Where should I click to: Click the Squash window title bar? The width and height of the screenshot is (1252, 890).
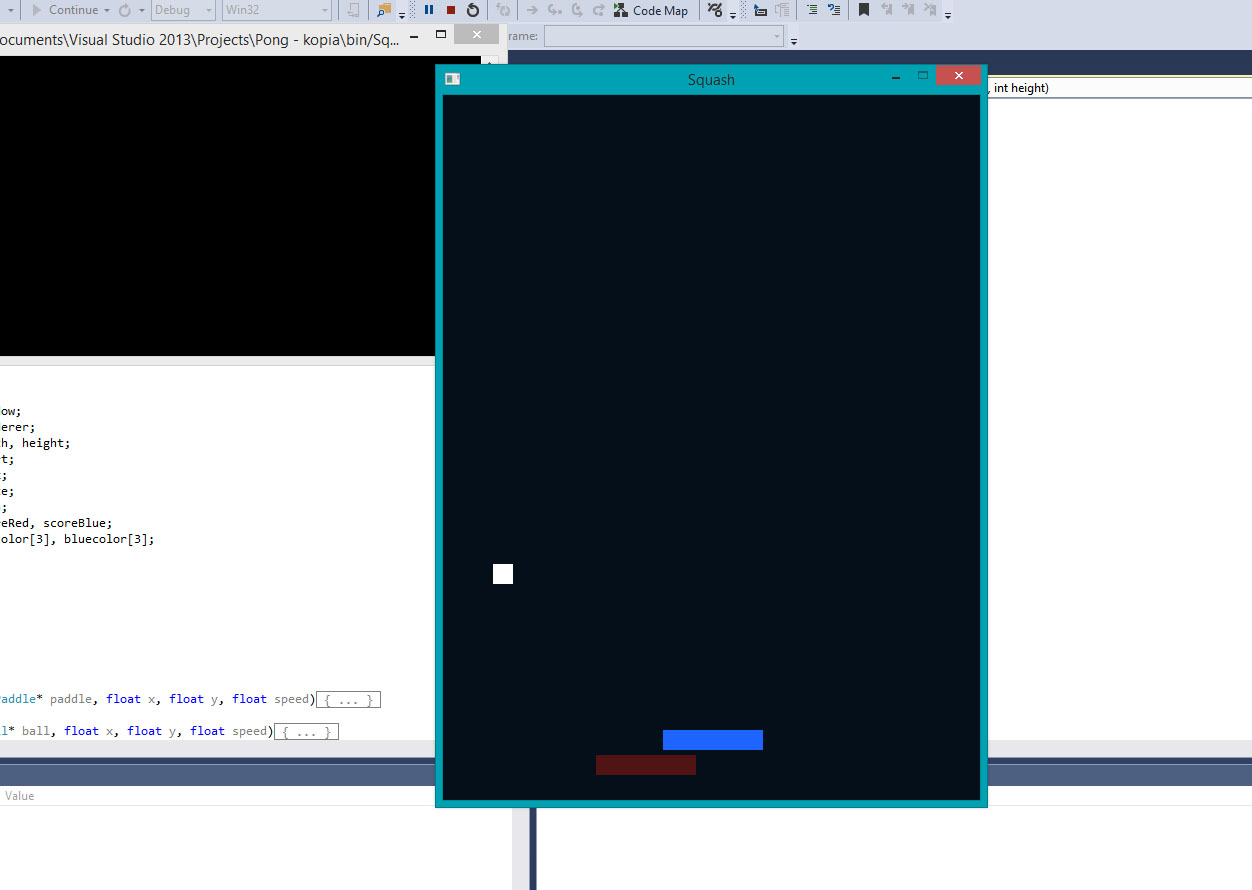pyautogui.click(x=711, y=80)
